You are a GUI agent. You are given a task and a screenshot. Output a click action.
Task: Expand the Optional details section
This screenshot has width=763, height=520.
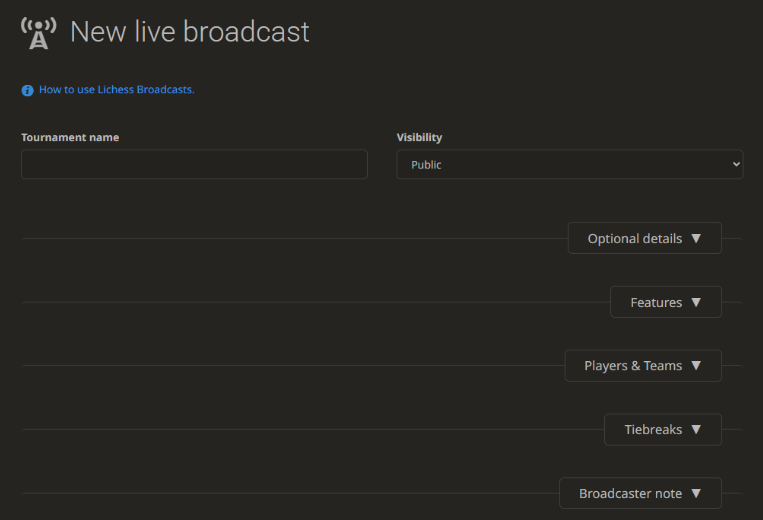point(635,239)
